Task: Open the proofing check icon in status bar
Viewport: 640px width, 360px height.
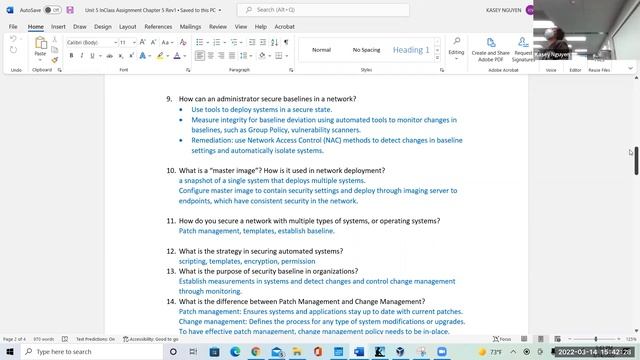Action: pos(65,339)
